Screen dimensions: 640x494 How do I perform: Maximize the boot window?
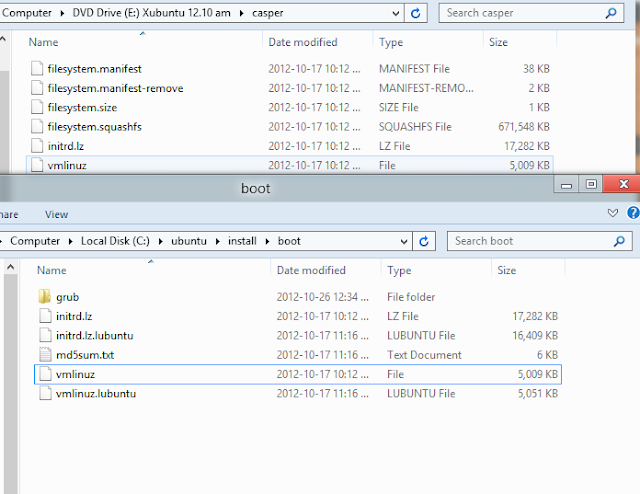[591, 185]
